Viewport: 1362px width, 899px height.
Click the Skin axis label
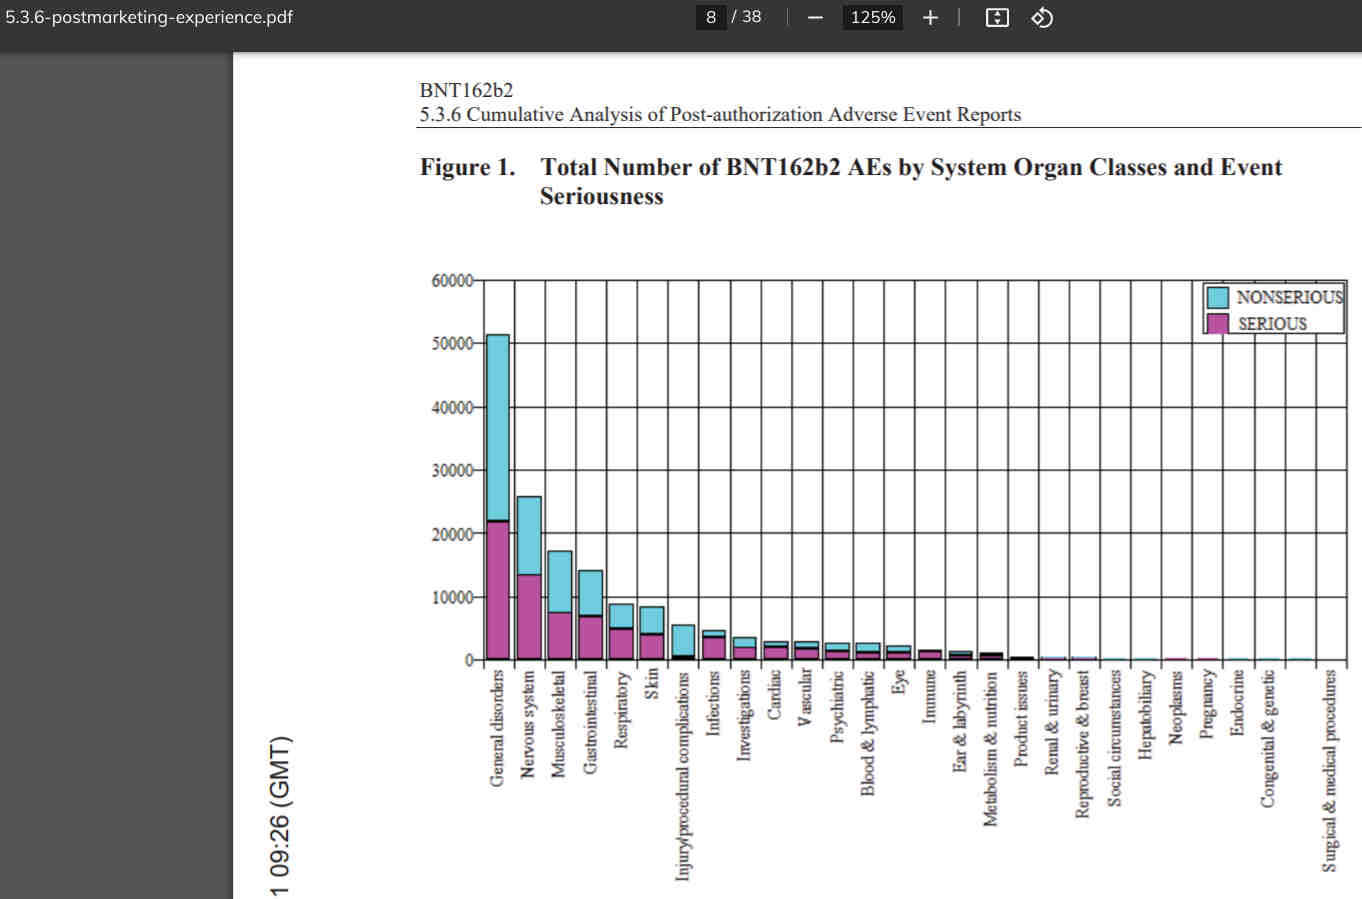coord(652,684)
